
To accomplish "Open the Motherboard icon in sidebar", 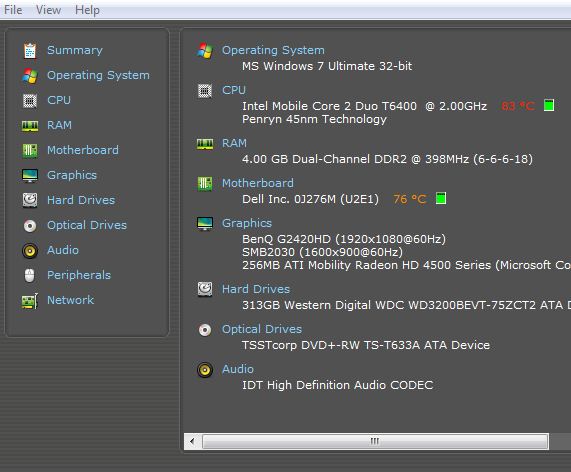I will click(x=30, y=151).
